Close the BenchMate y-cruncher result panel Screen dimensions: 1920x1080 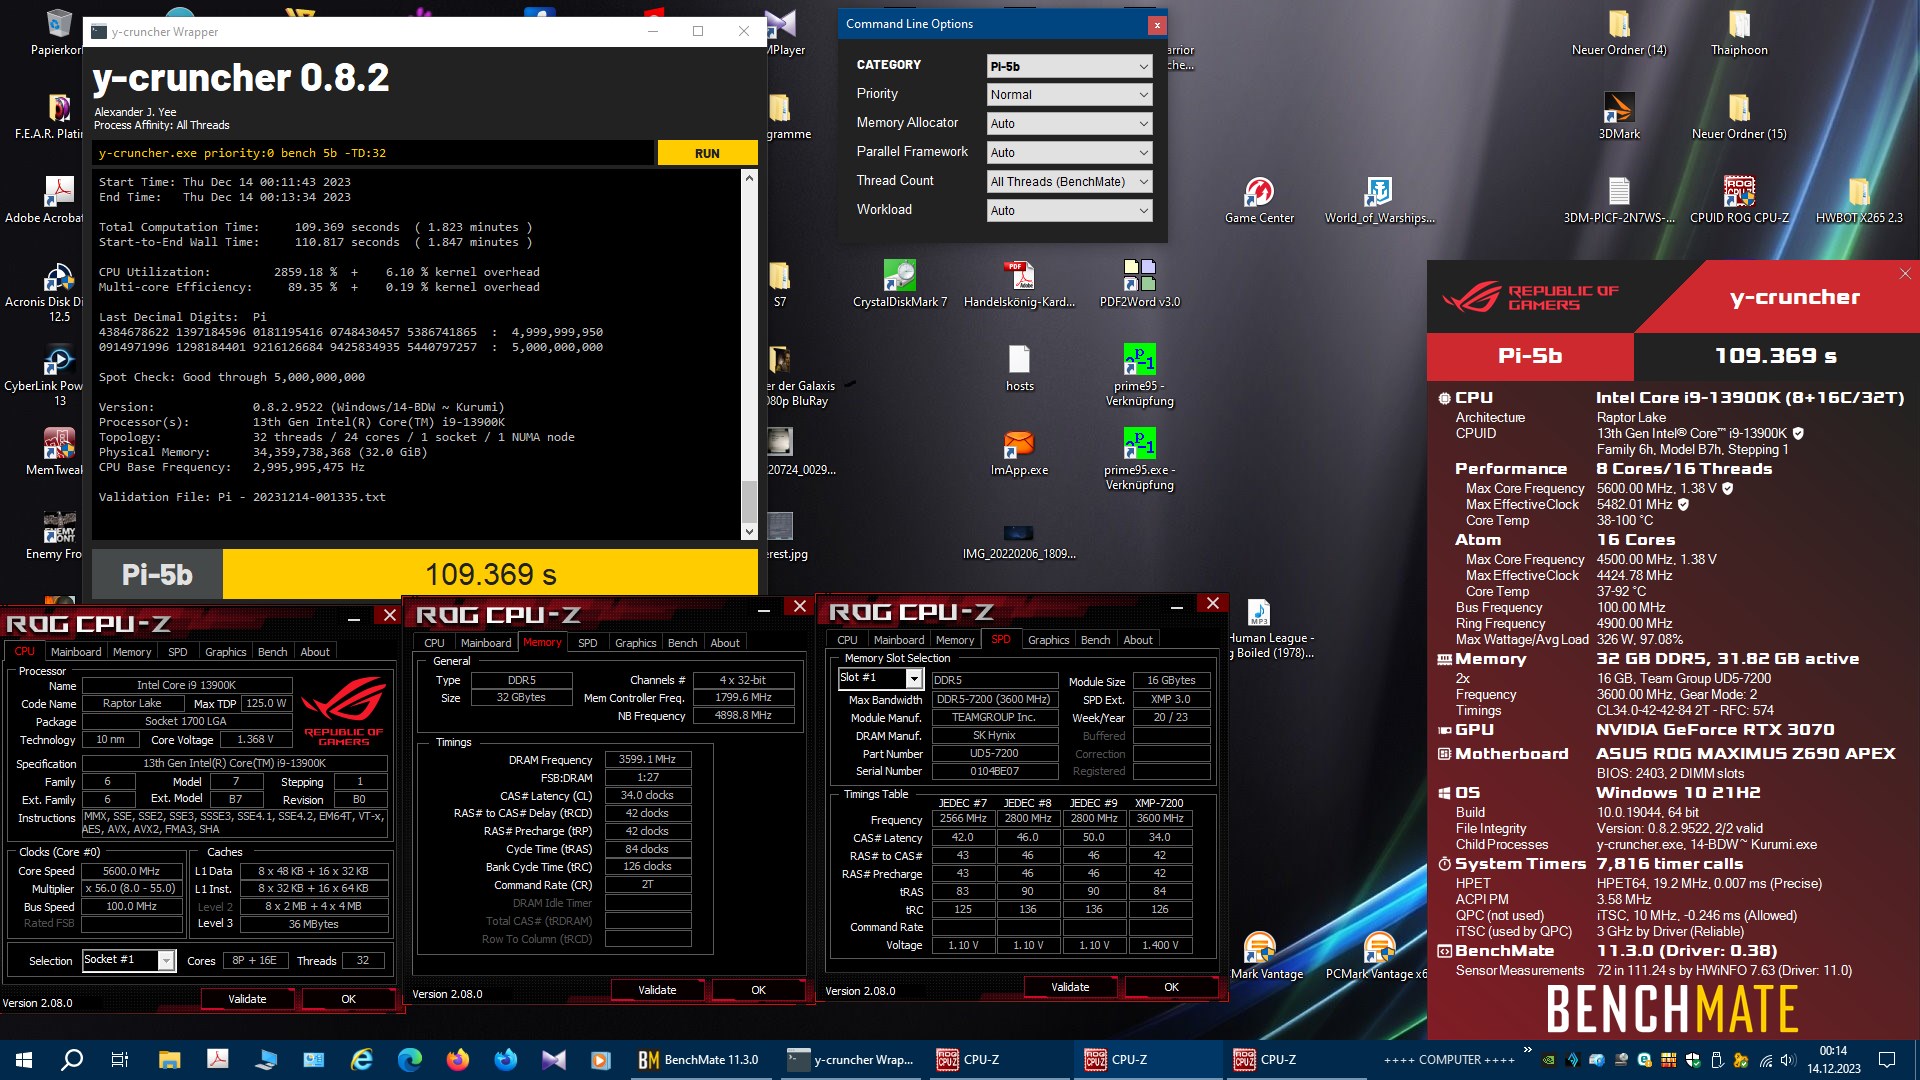1905,273
